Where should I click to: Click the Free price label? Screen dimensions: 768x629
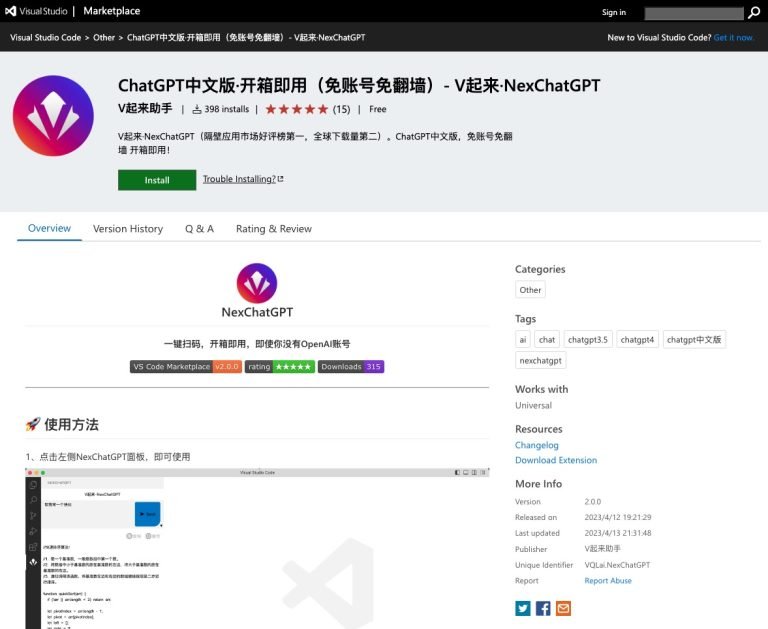[x=378, y=109]
